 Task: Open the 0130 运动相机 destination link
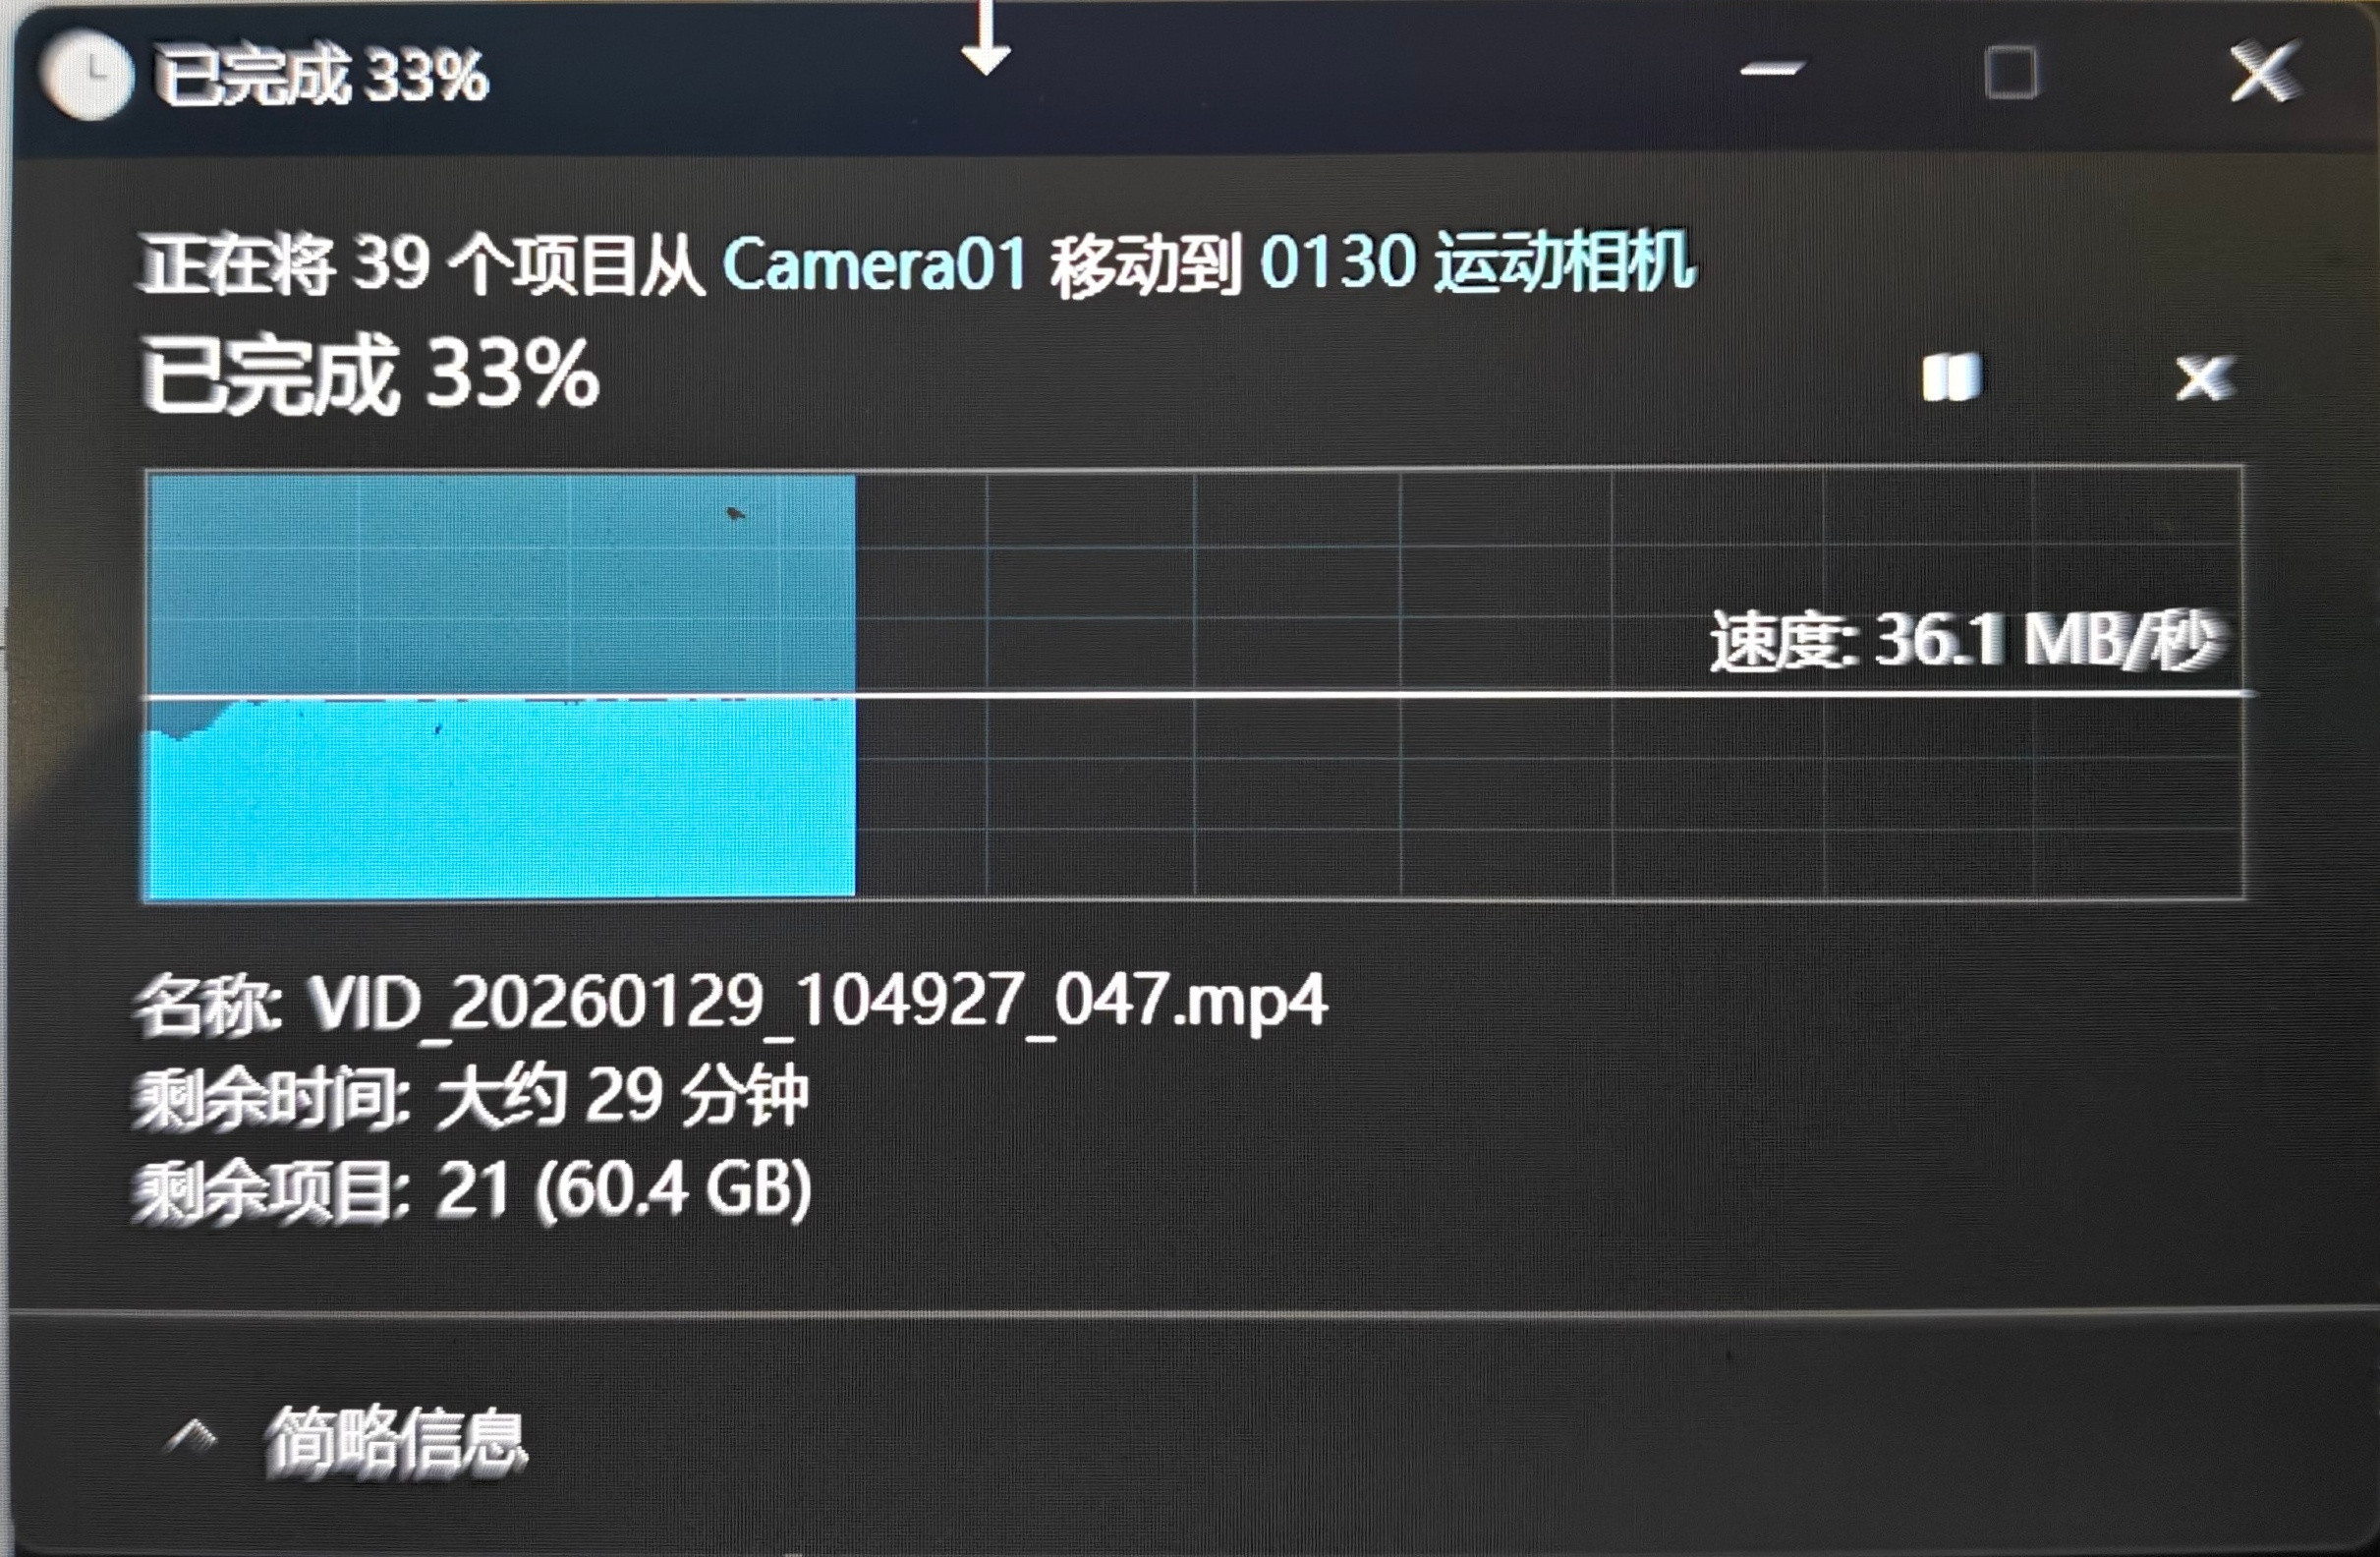pos(1476,262)
